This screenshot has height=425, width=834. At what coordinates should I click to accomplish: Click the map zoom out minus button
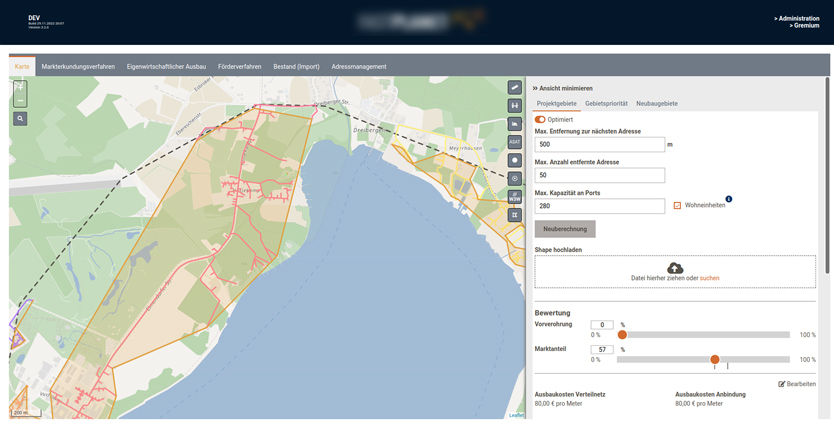tap(20, 100)
